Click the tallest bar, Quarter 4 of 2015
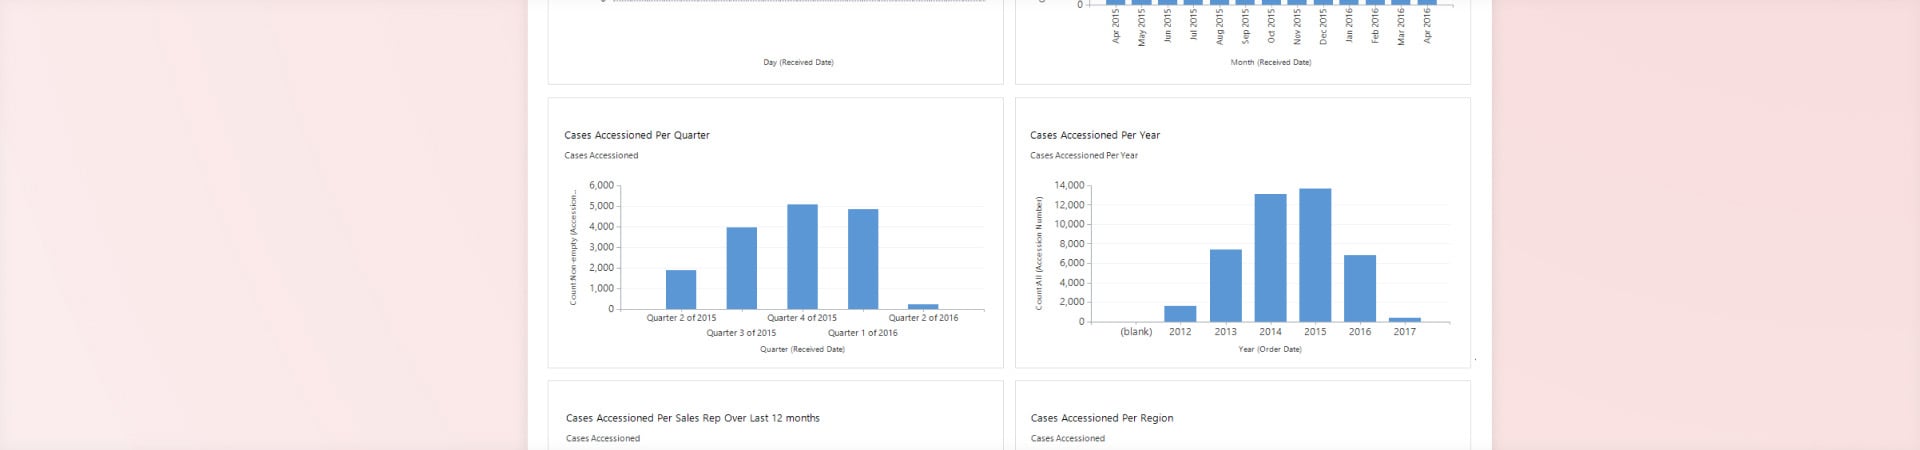The image size is (1920, 450). (802, 257)
